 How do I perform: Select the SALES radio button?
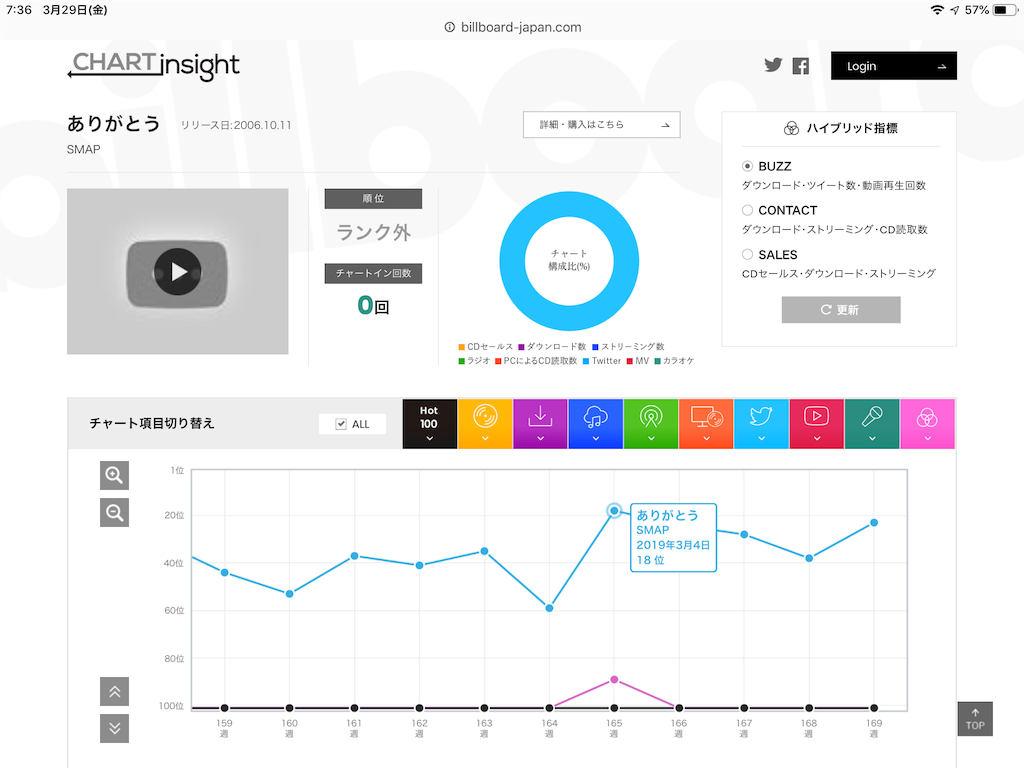pos(748,255)
